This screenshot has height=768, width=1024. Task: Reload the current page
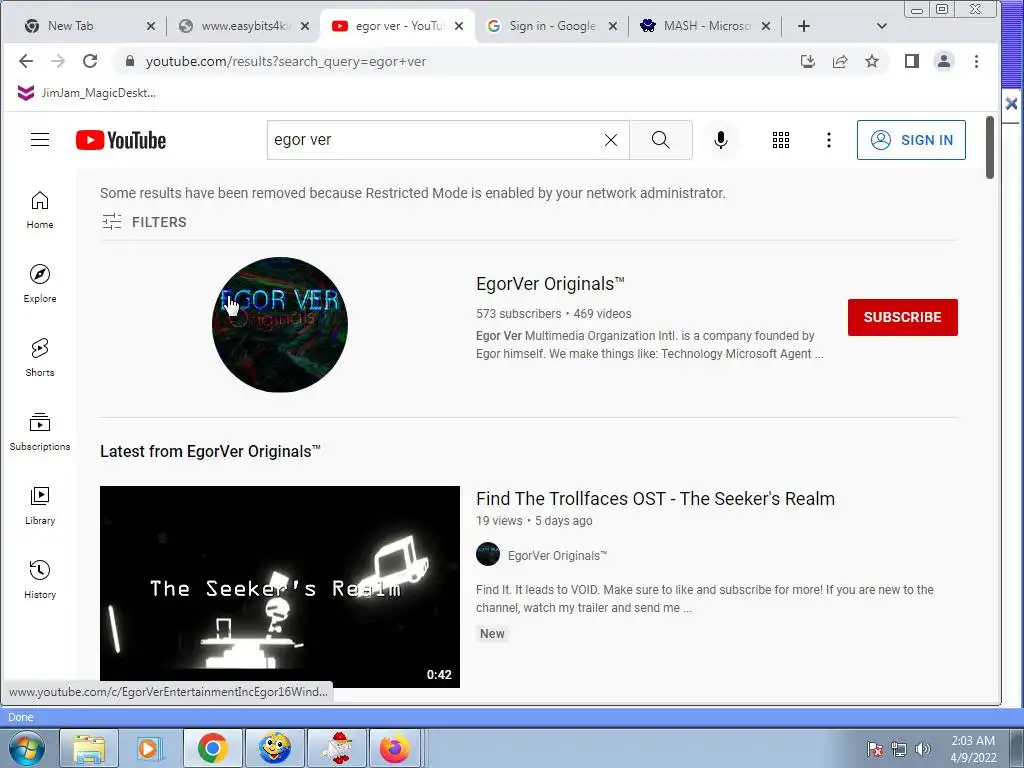tap(90, 61)
